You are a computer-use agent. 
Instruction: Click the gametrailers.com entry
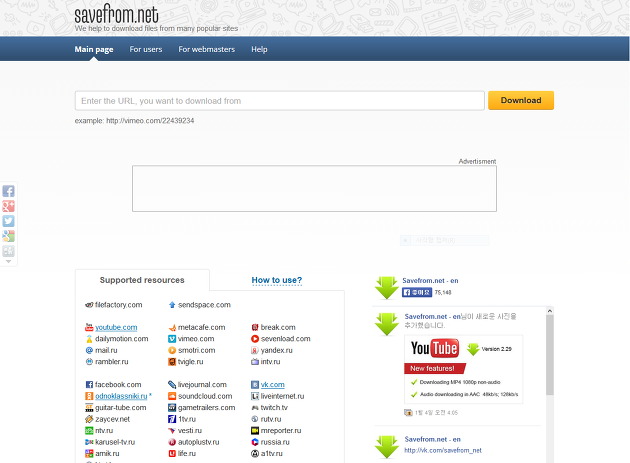pos(202,408)
